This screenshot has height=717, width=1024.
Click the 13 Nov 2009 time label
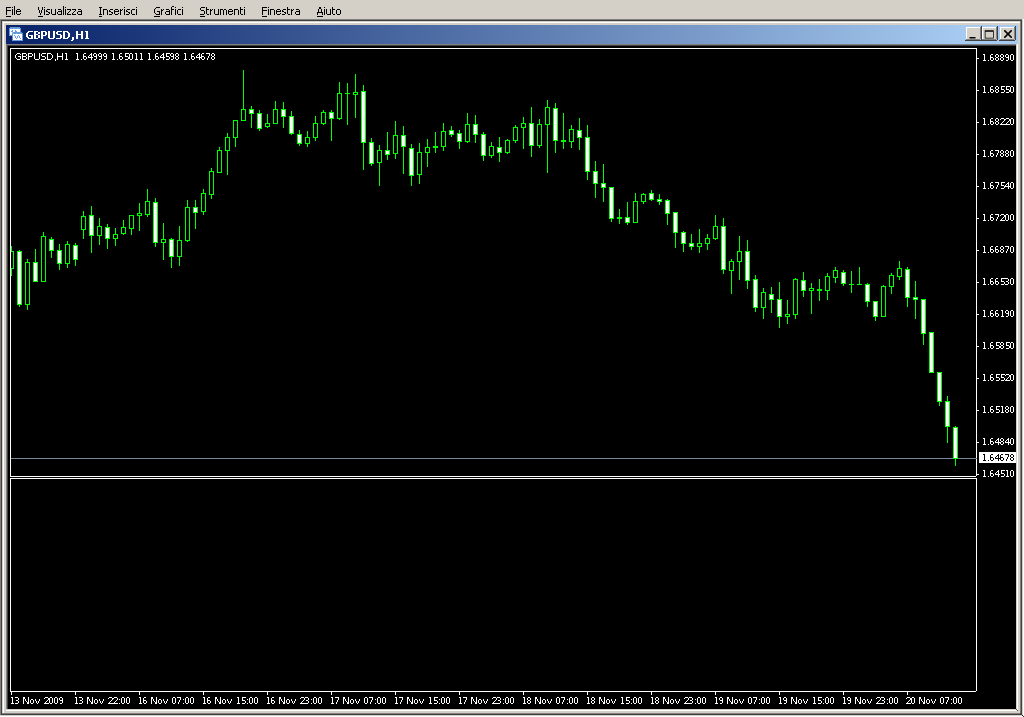coord(37,701)
